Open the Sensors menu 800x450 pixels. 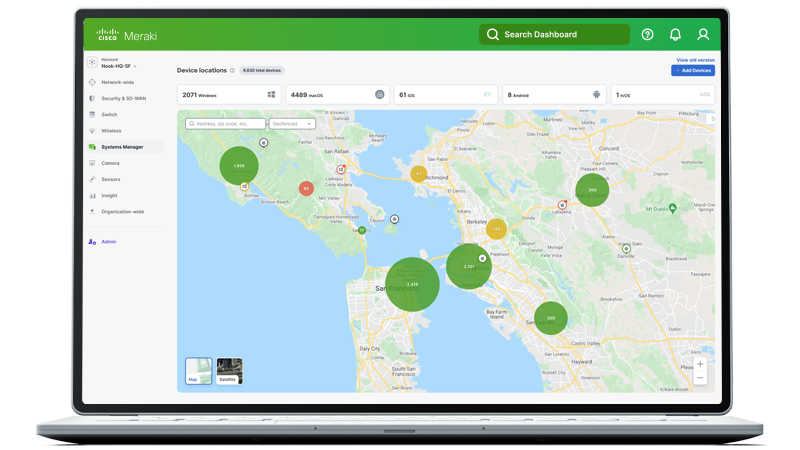tap(111, 180)
